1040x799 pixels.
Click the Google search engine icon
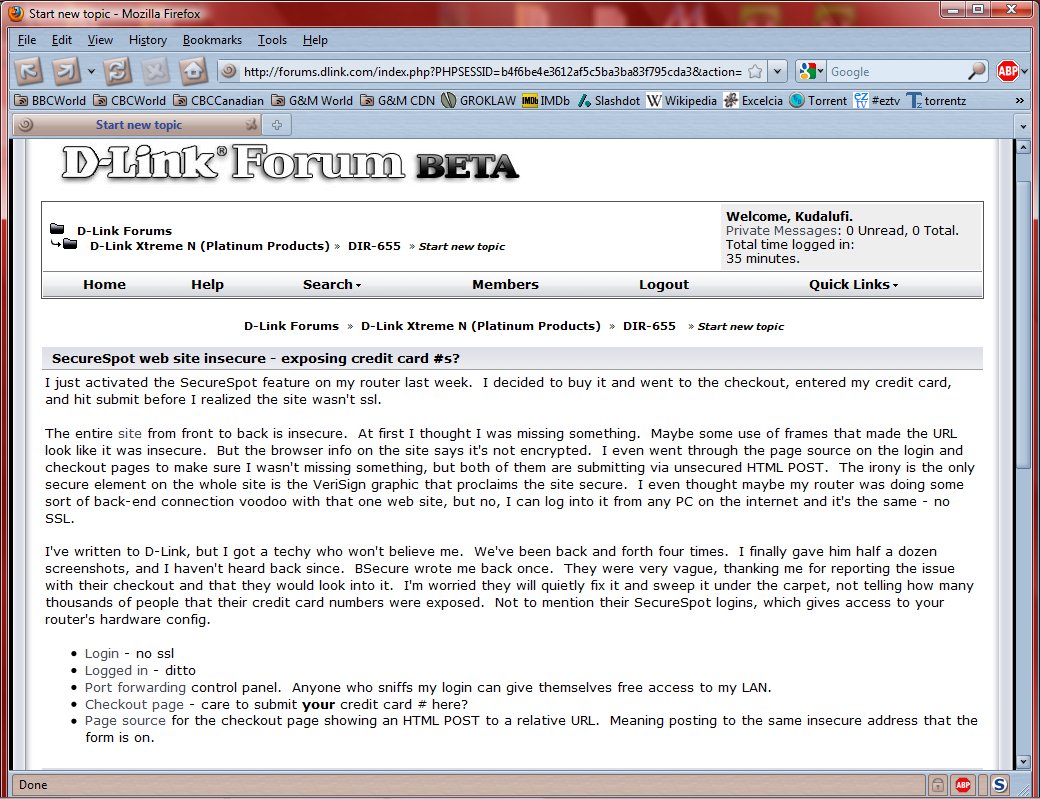click(x=807, y=71)
